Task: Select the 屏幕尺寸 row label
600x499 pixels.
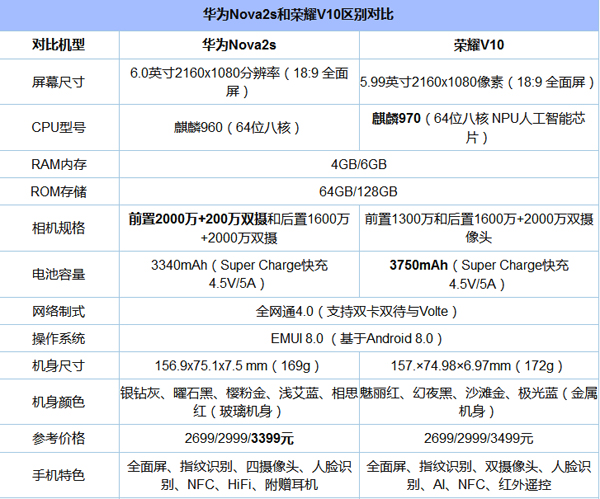Action: coord(58,82)
